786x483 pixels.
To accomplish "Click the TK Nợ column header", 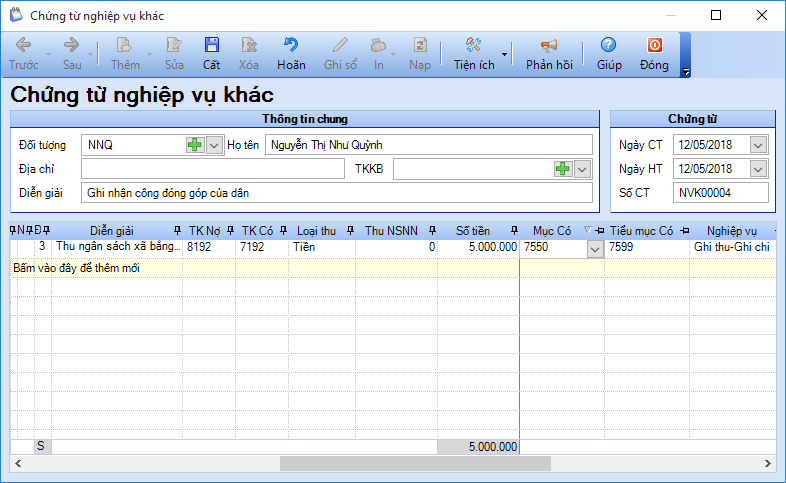I will (x=204, y=231).
